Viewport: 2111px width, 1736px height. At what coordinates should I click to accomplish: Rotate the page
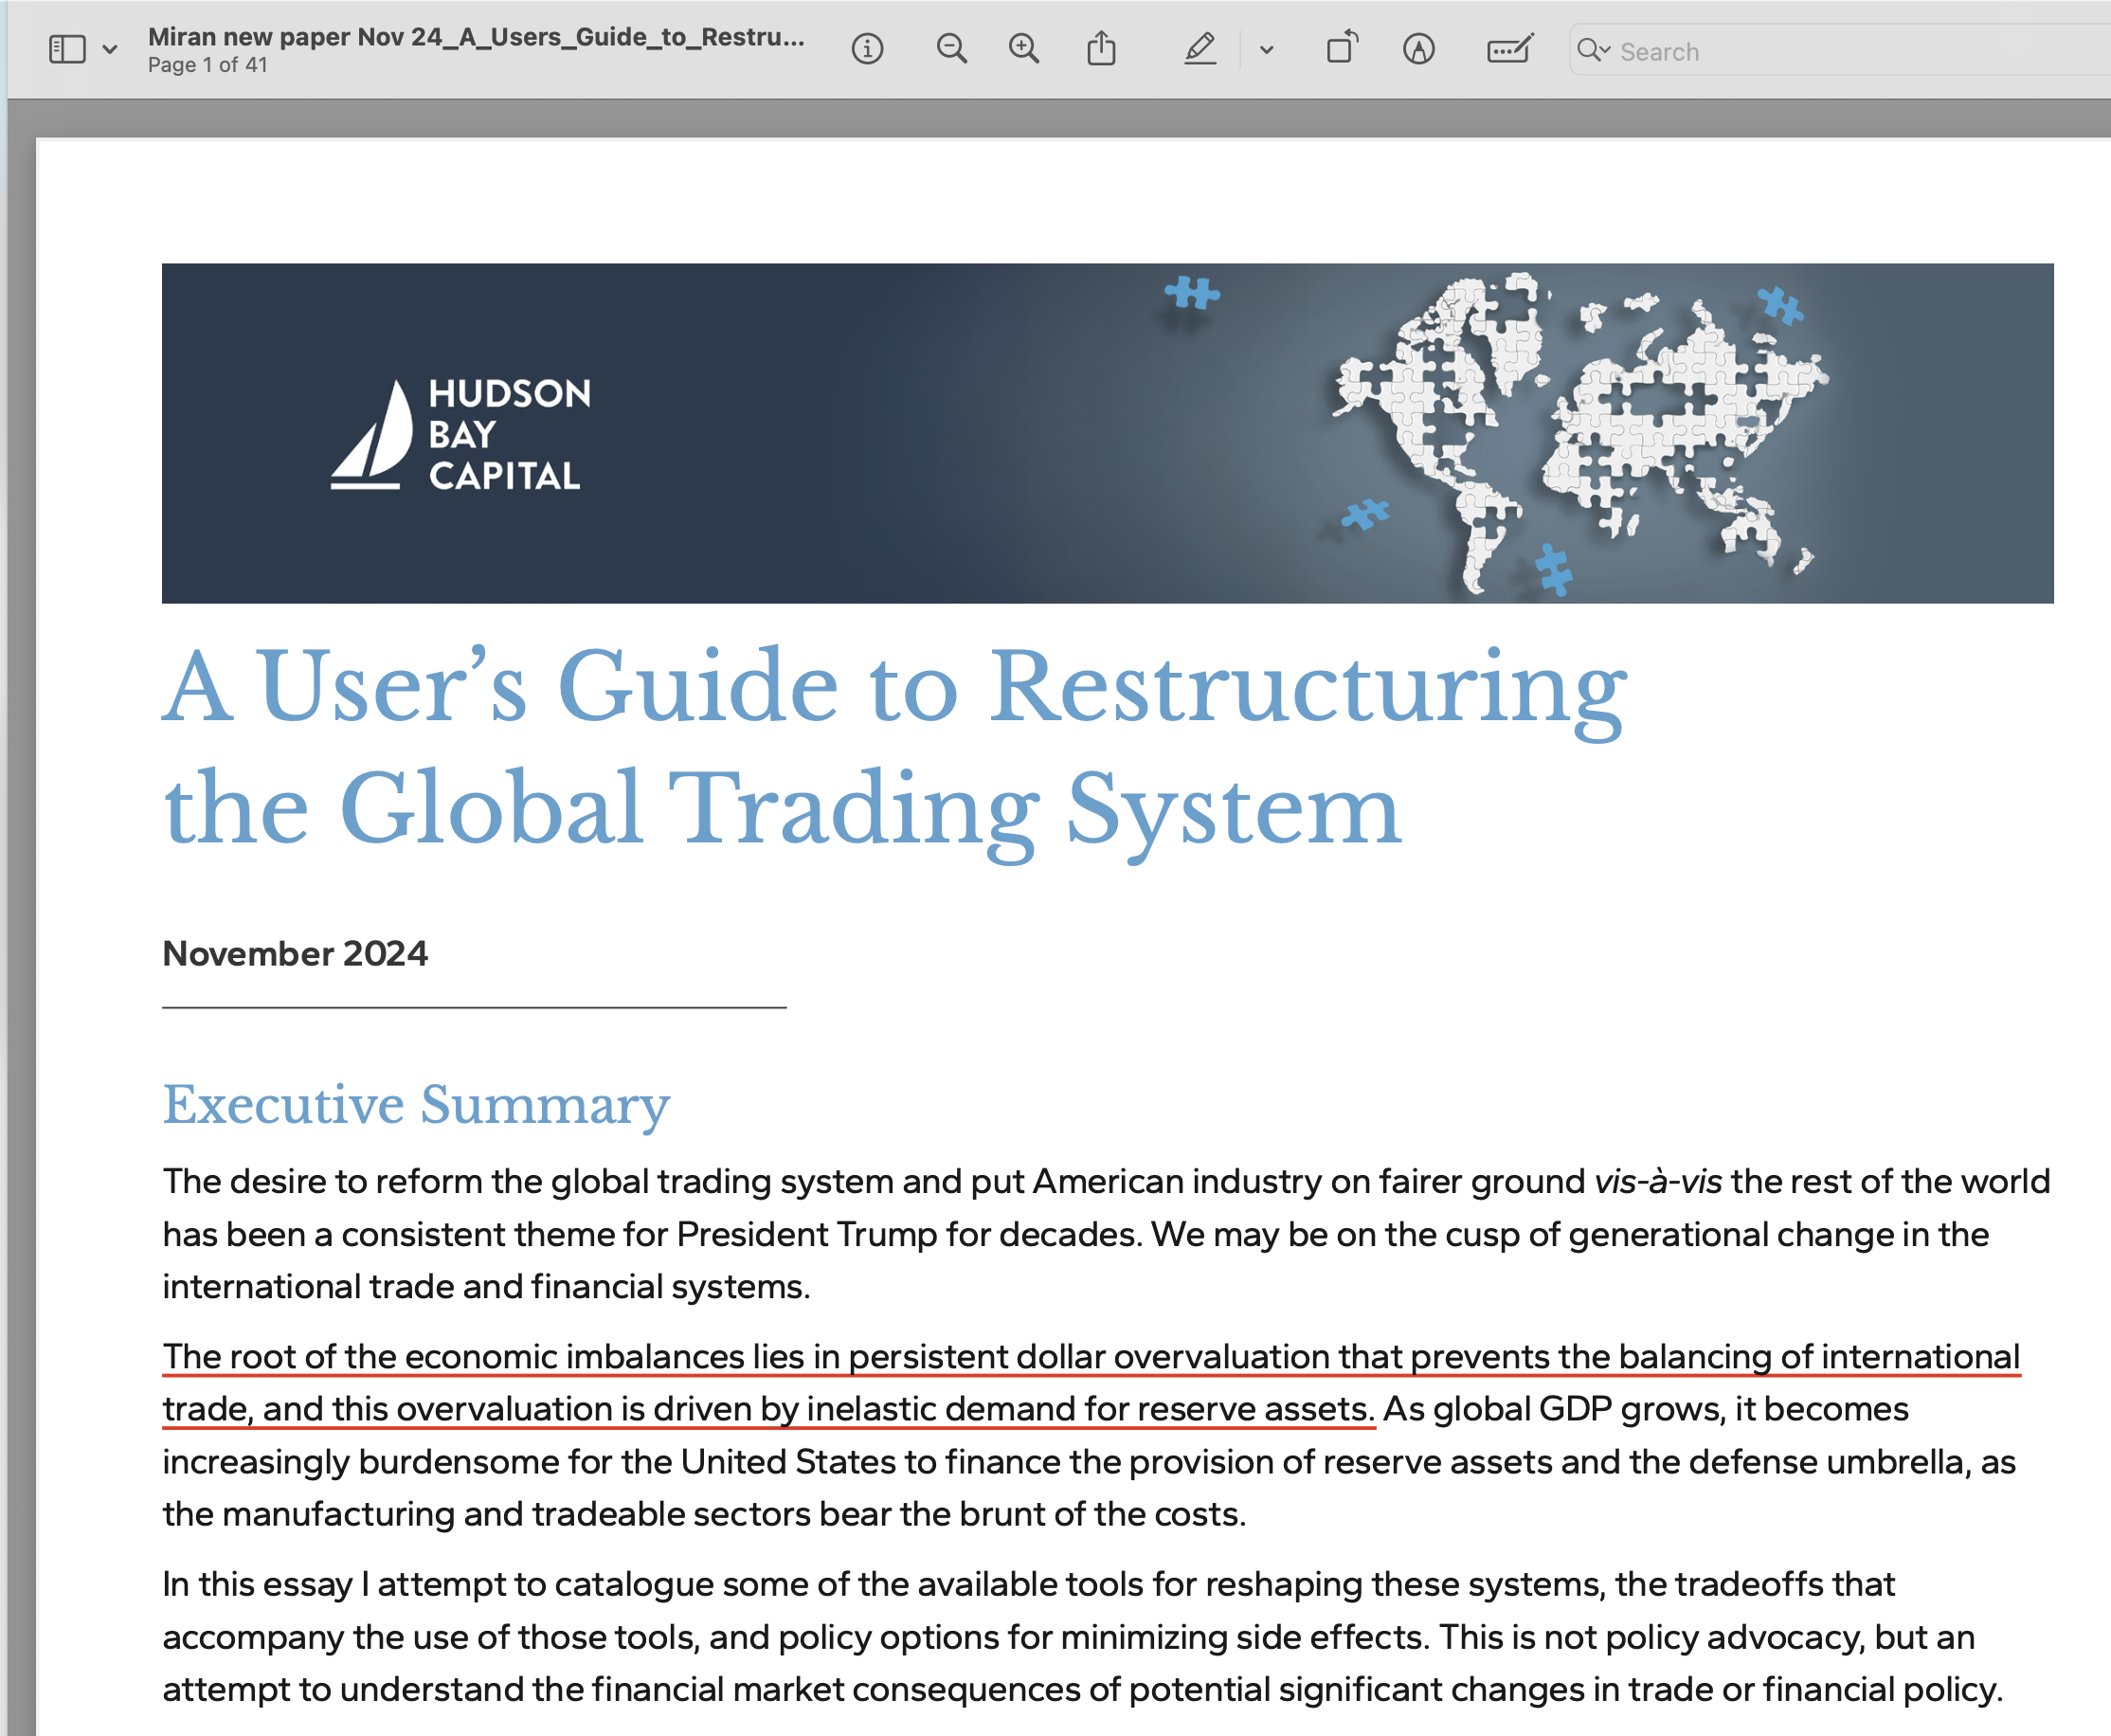point(1342,47)
